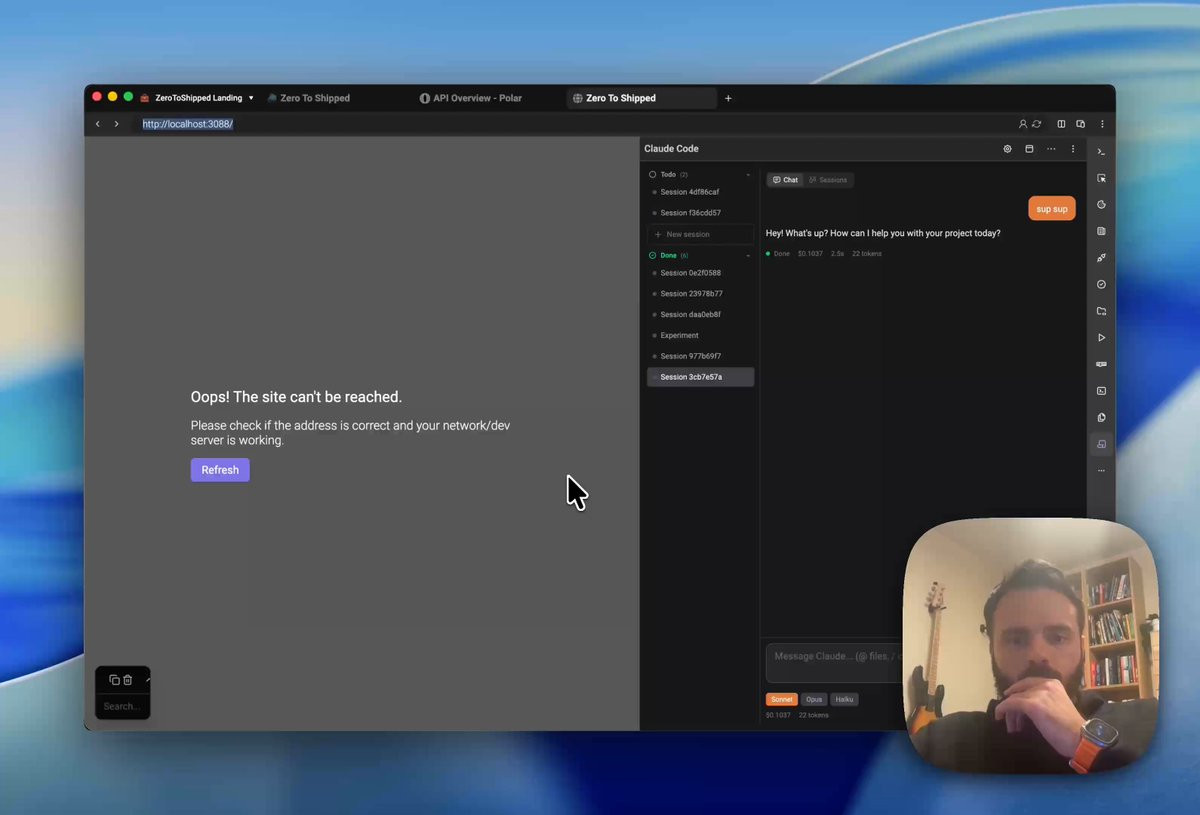This screenshot has height=815, width=1200.
Task: Open the keyboard icon in right sidebar
Action: [1101, 364]
